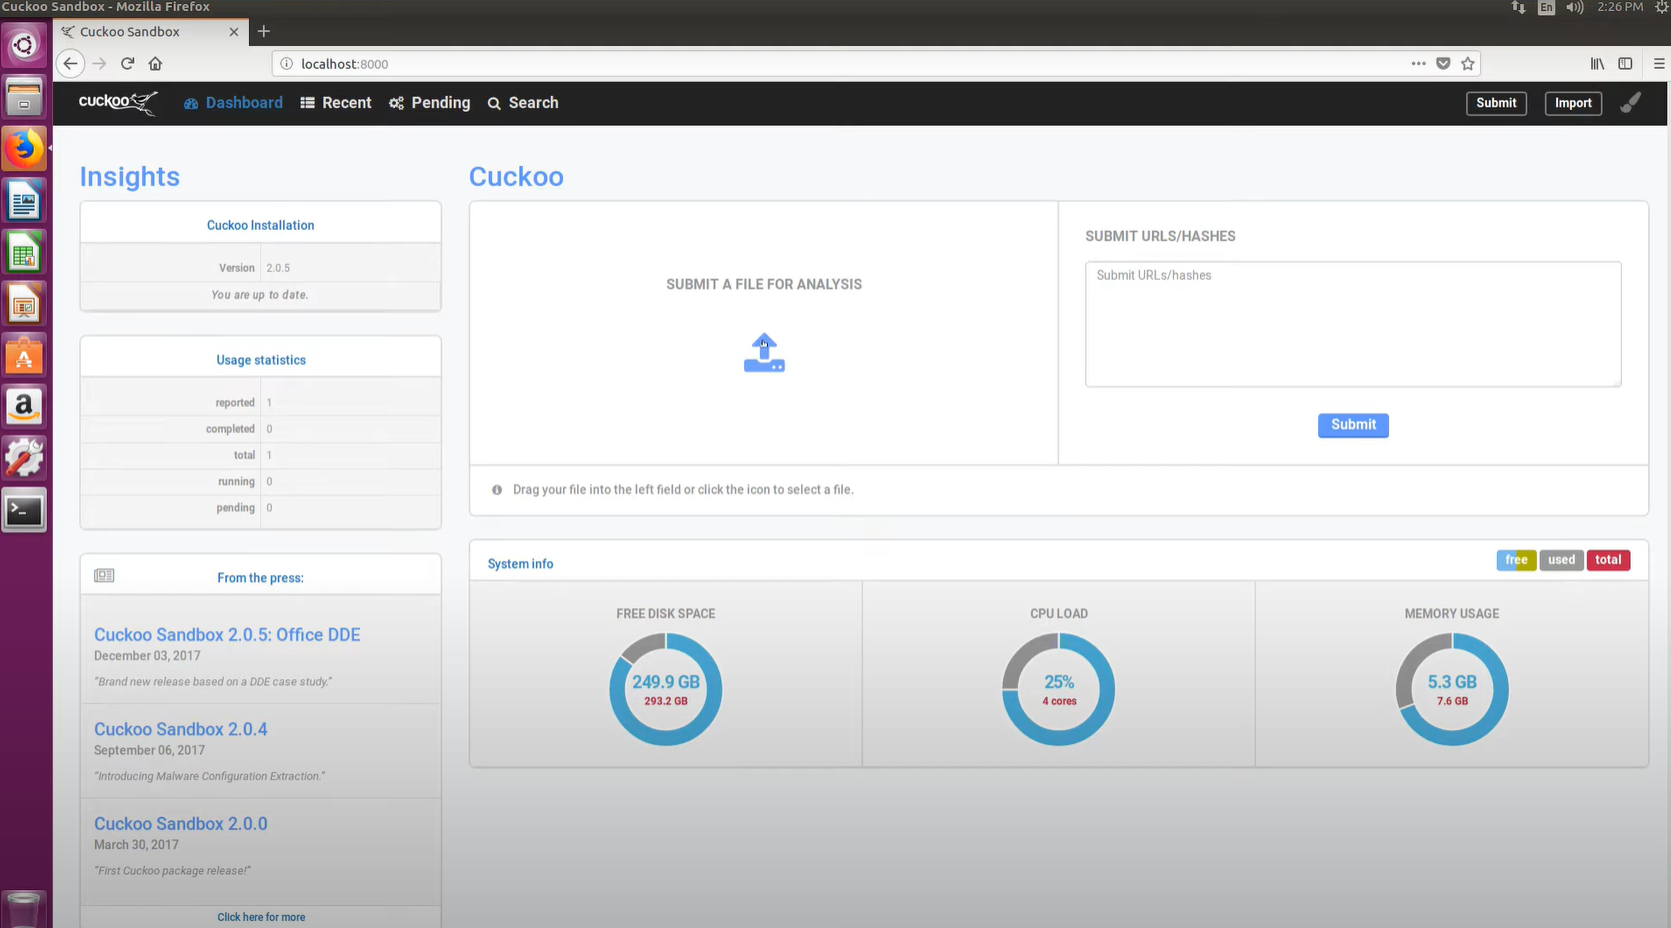This screenshot has height=928, width=1671.
Task: Open the Cuckoo Sandbox 2.0.5: Office DDE article
Action: coord(227,634)
